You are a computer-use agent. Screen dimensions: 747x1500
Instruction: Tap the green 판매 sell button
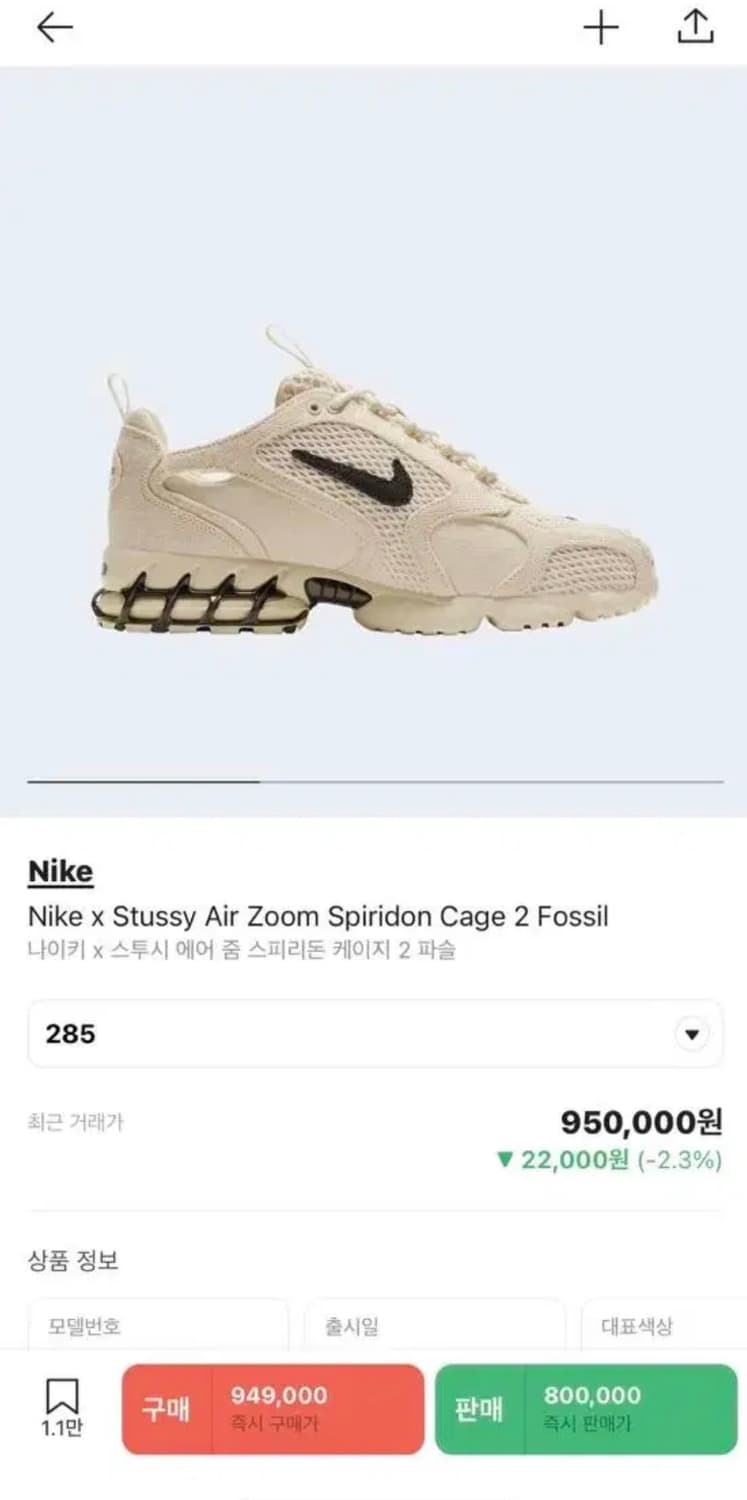tap(586, 1409)
